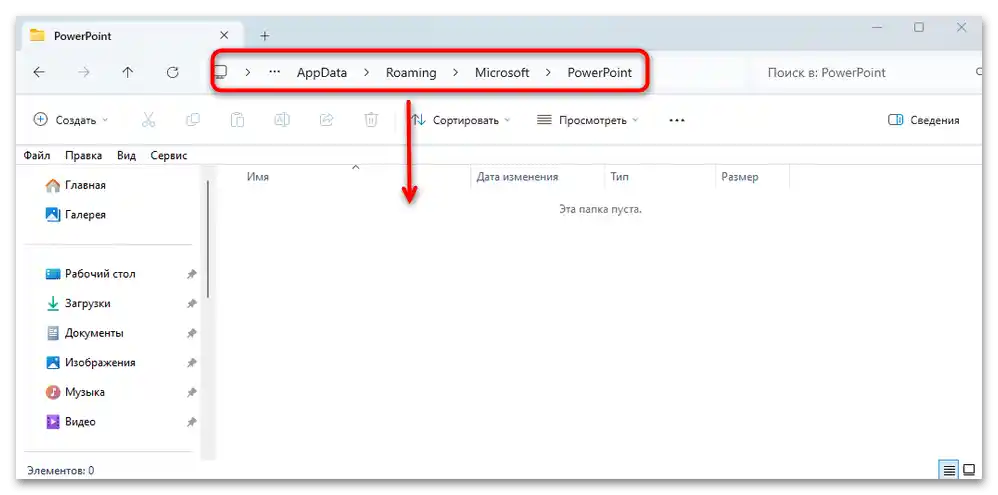This screenshot has height=495, width=998.
Task: Switch to large thumbnails view icon
Action: pyautogui.click(x=969, y=470)
